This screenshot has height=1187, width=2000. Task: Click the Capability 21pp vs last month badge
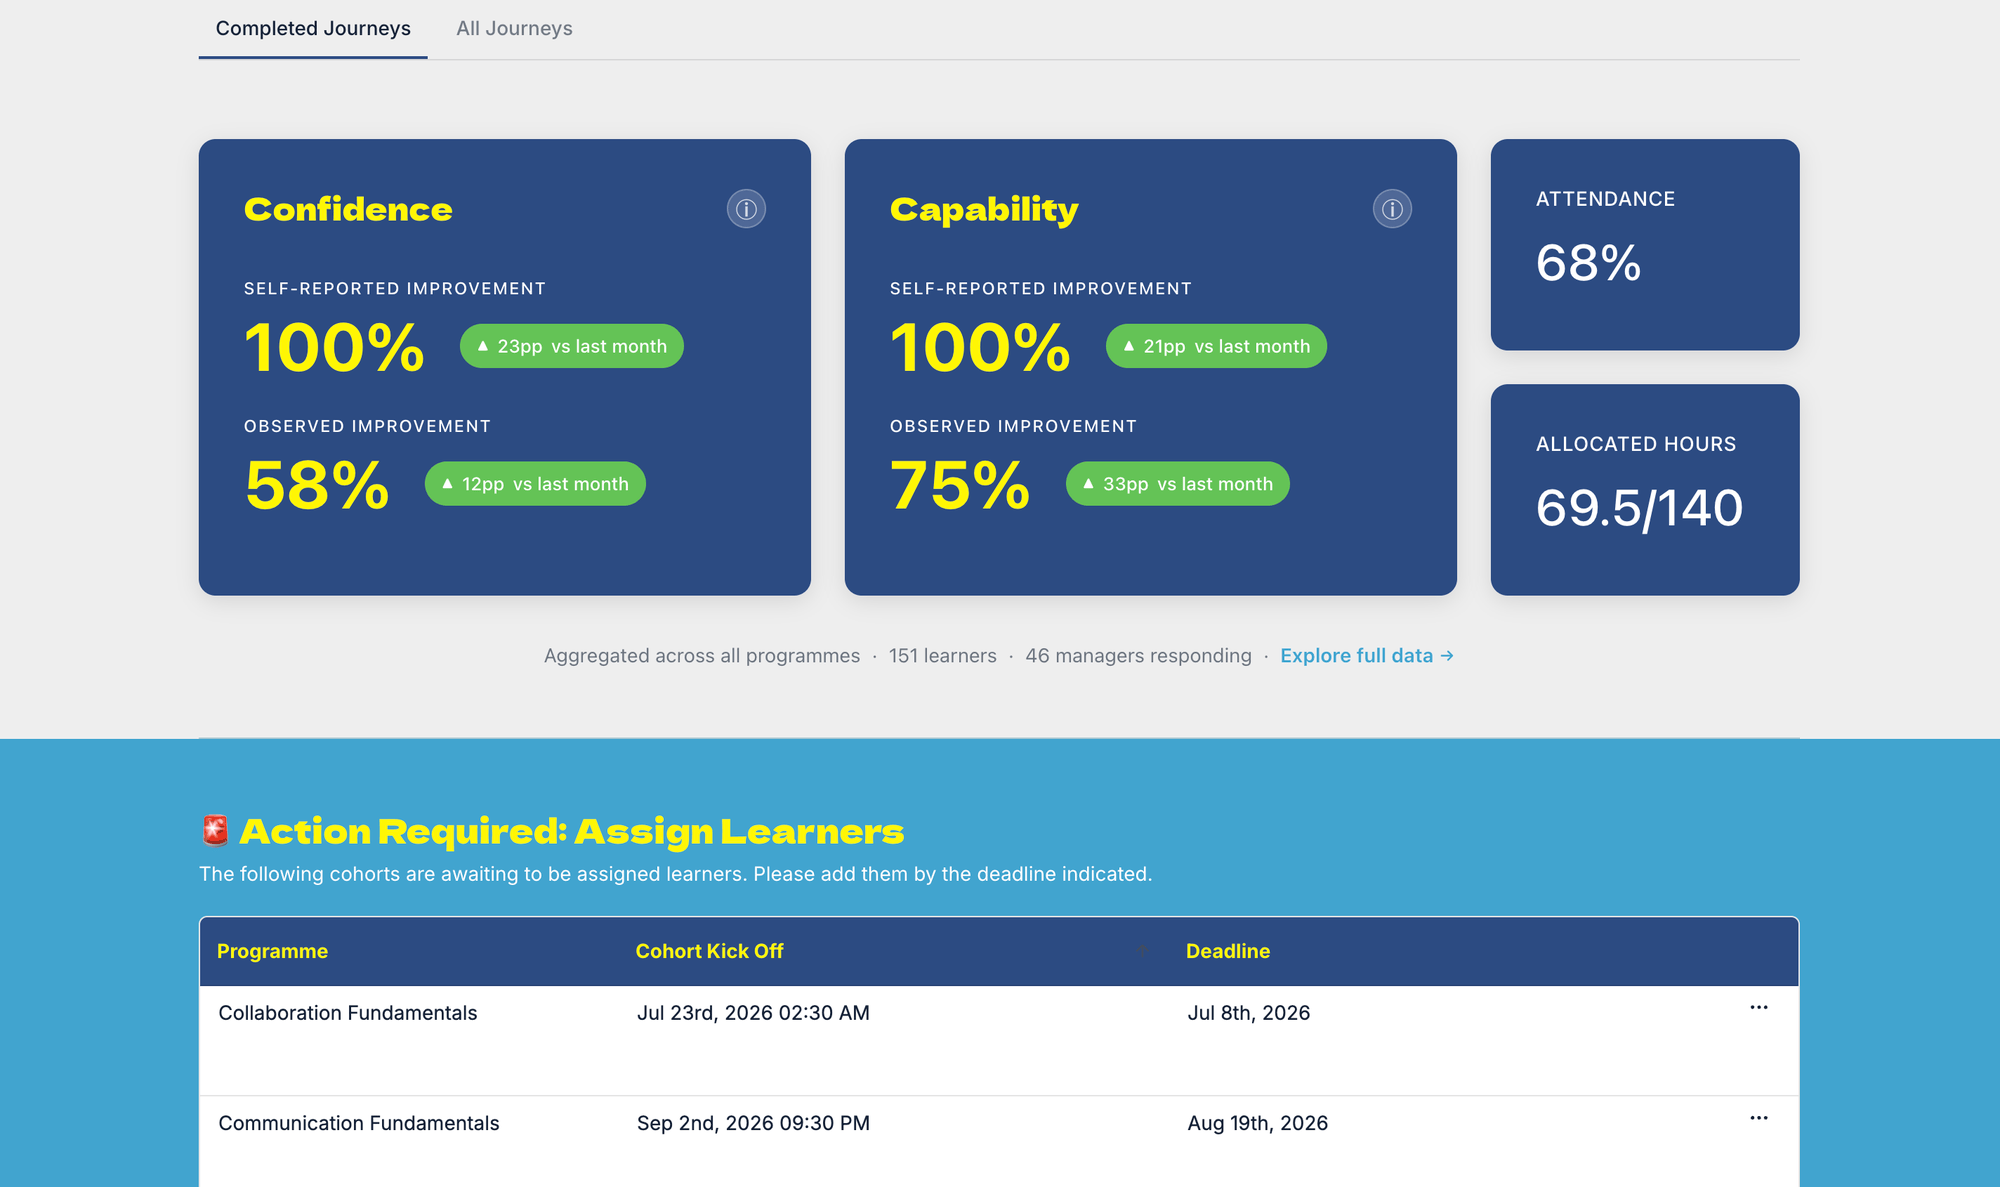(x=1216, y=346)
